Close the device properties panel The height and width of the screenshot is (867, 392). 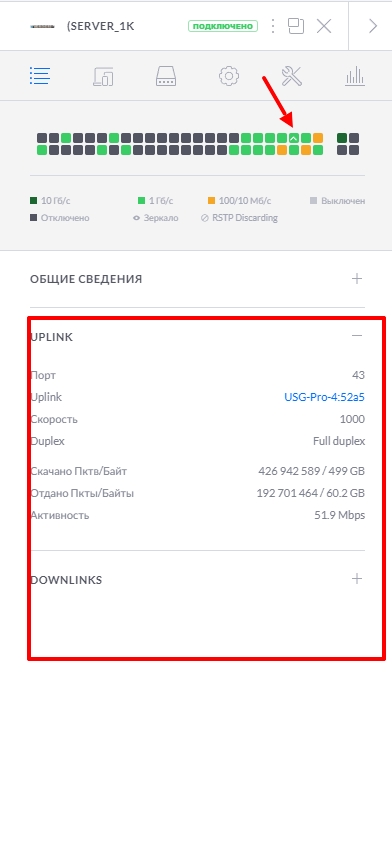[x=324, y=26]
